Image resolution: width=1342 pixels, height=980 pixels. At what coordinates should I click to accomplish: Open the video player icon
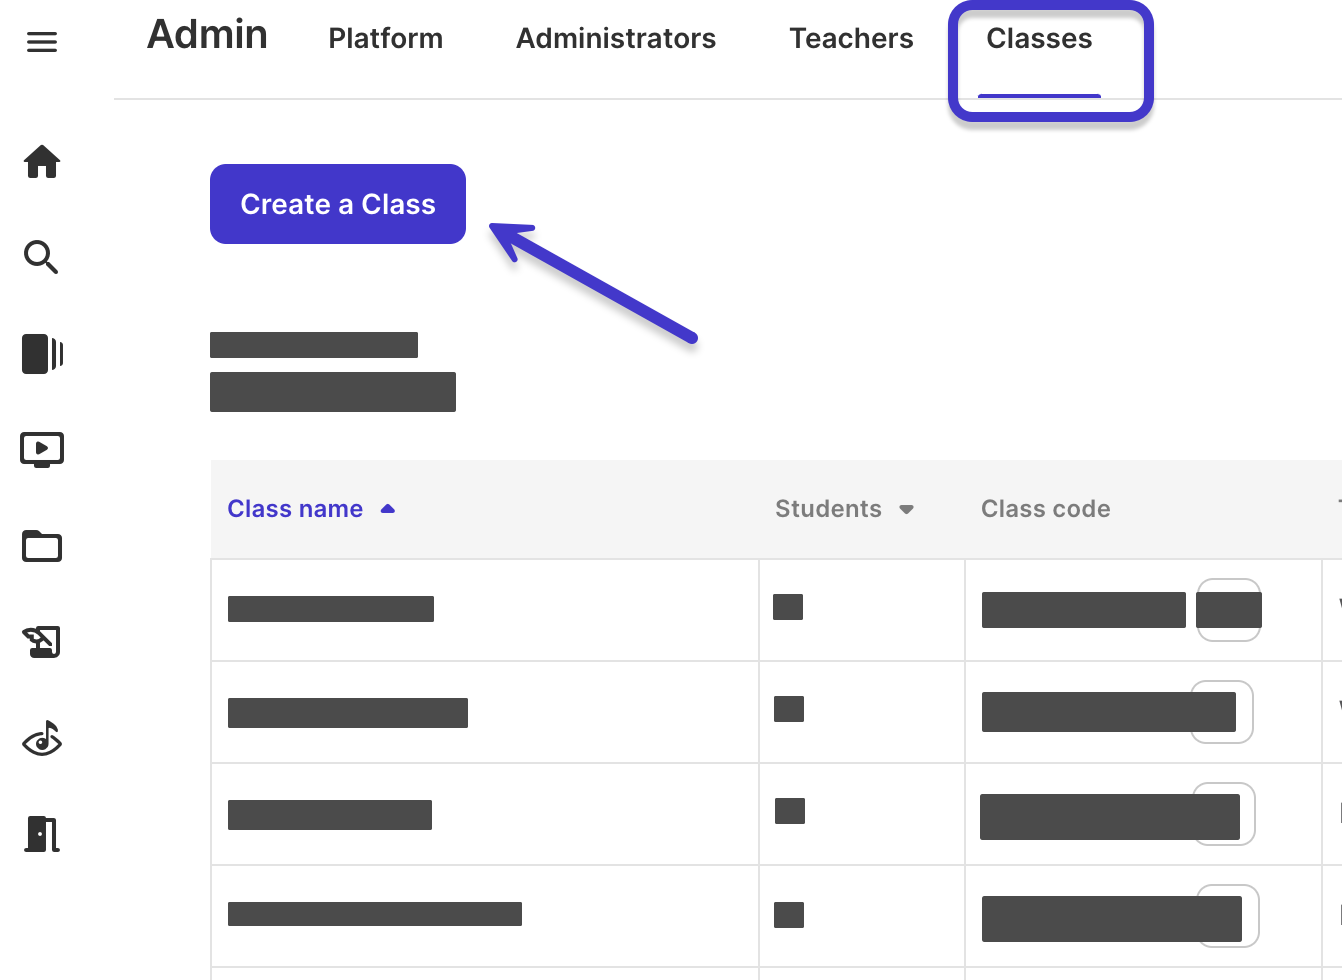(x=42, y=450)
